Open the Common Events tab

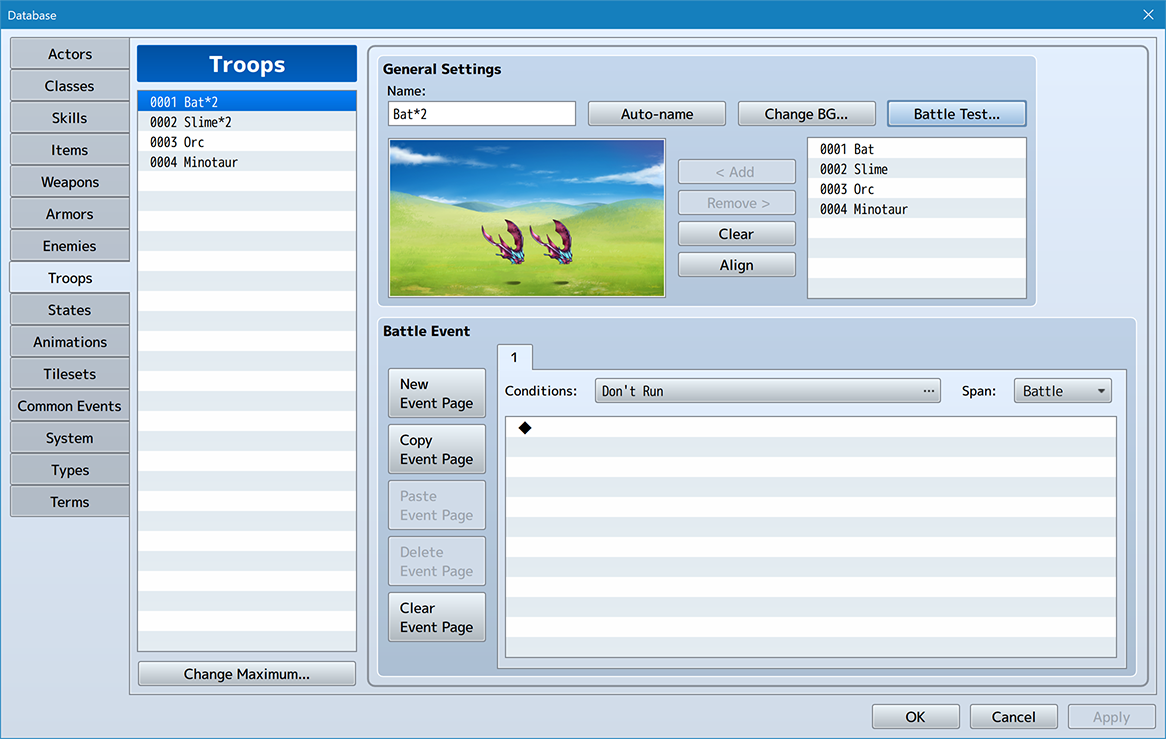tap(70, 406)
